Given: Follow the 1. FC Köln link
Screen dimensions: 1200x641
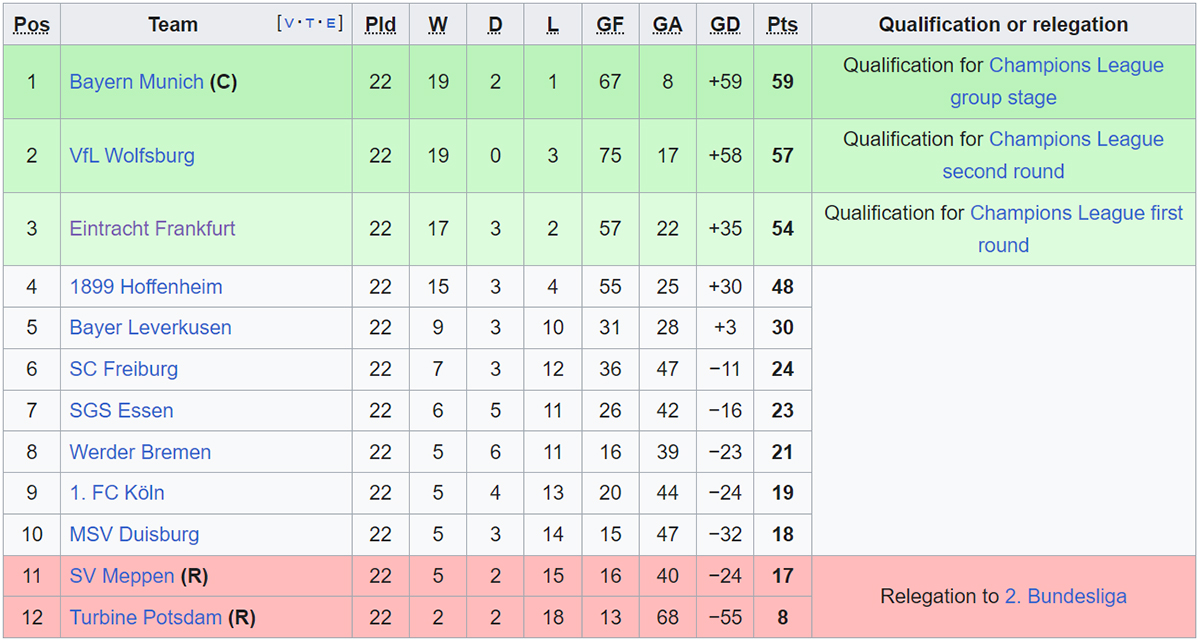Looking at the screenshot, I should click(x=117, y=493).
